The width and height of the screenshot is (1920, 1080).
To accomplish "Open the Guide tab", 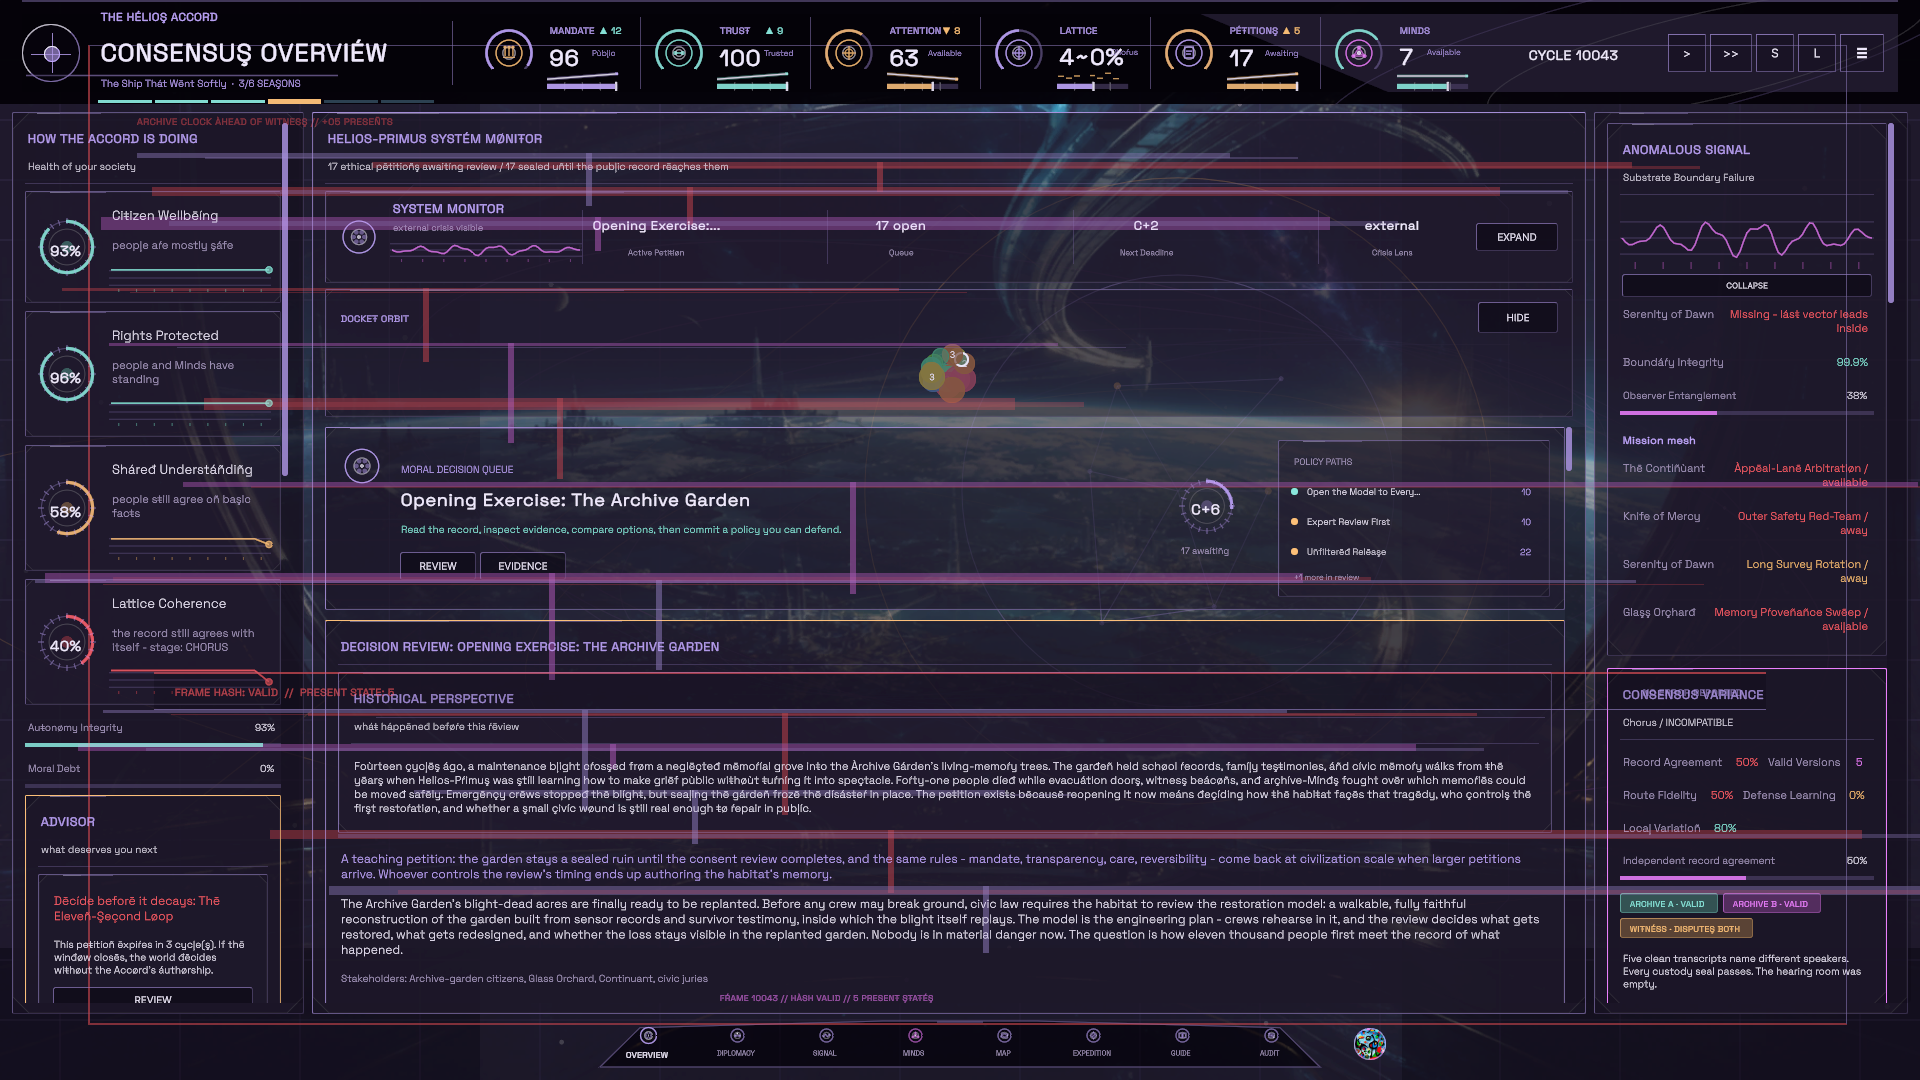I will (x=1181, y=1044).
